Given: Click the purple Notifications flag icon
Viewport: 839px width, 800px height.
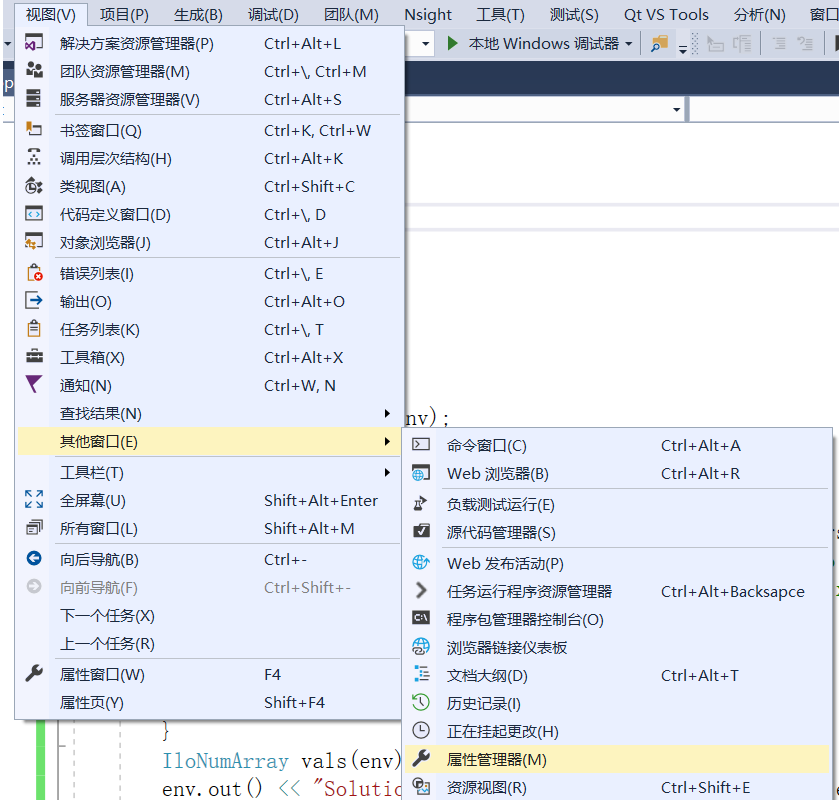Looking at the screenshot, I should coord(34,384).
